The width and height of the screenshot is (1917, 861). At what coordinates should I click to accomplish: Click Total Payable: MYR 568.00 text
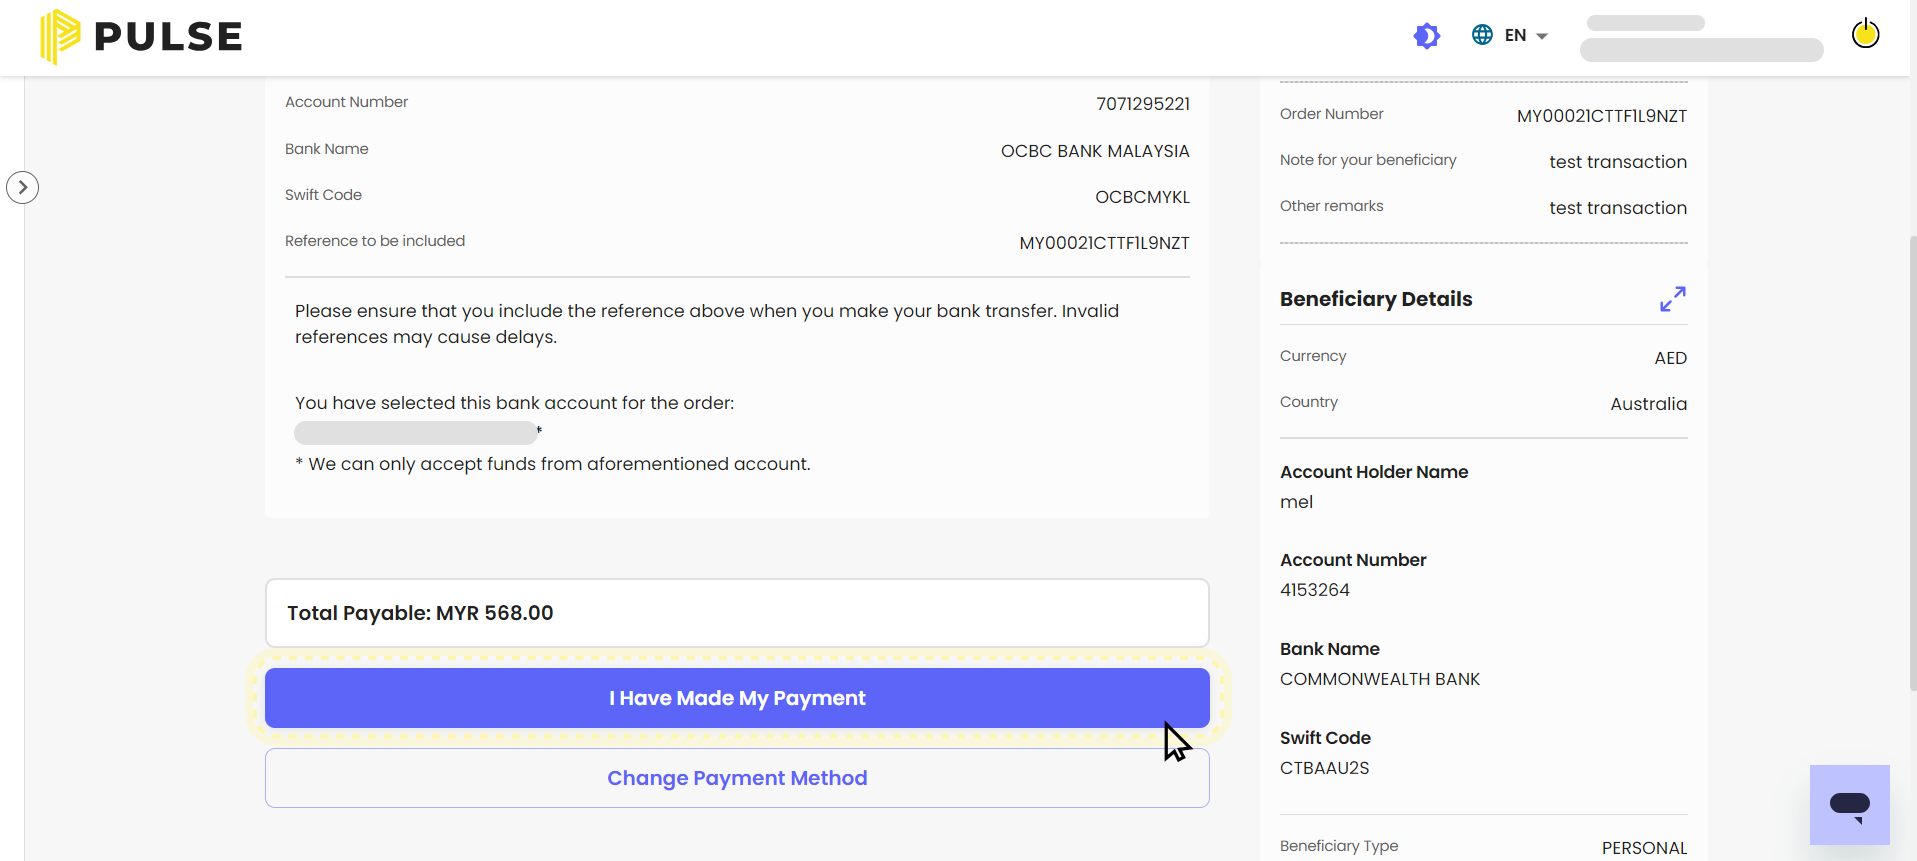pos(420,613)
